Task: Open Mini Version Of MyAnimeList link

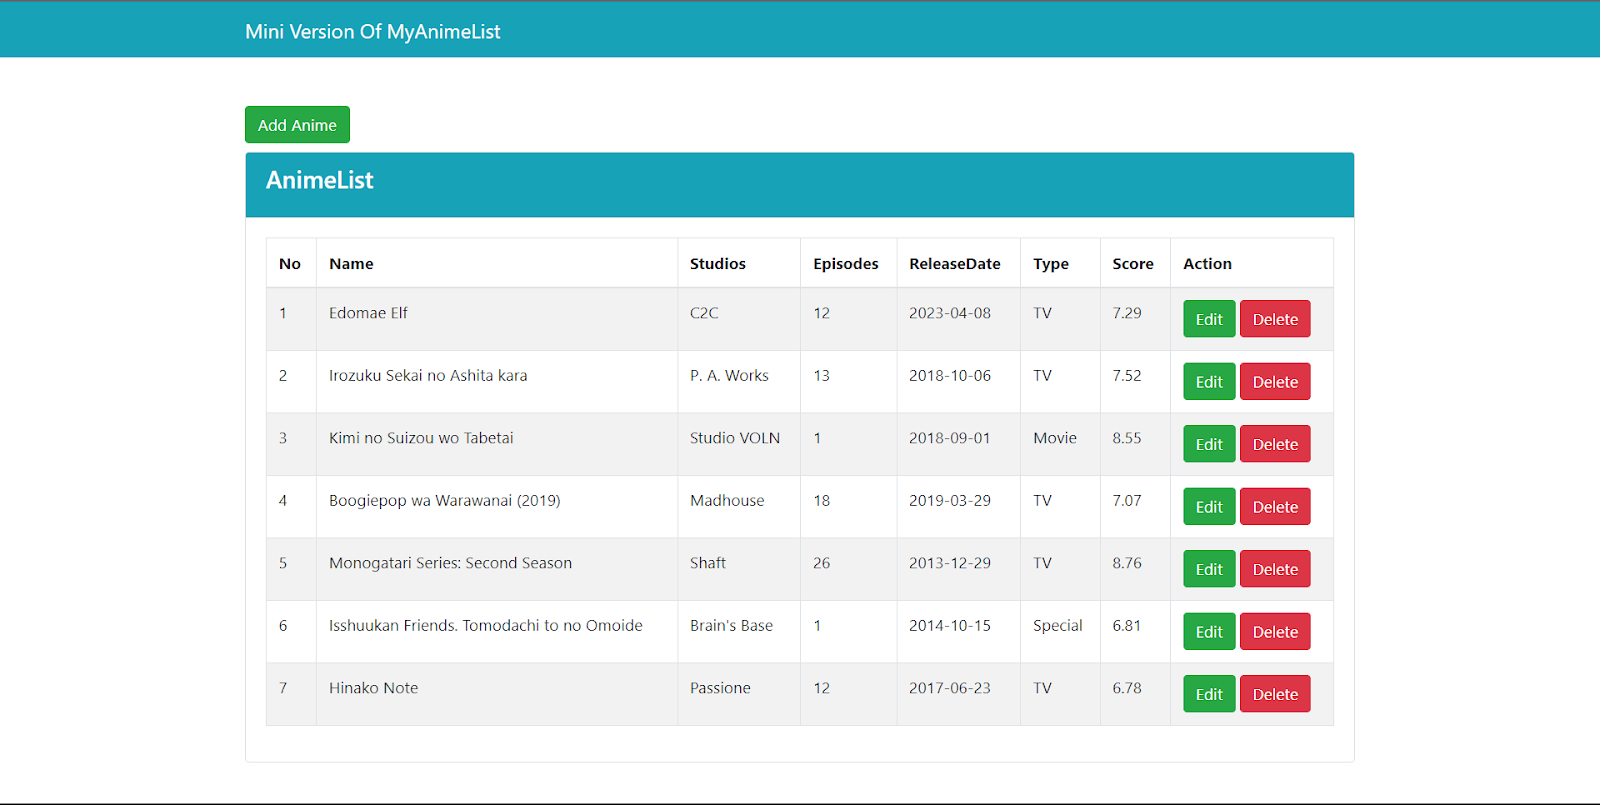Action: click(373, 32)
